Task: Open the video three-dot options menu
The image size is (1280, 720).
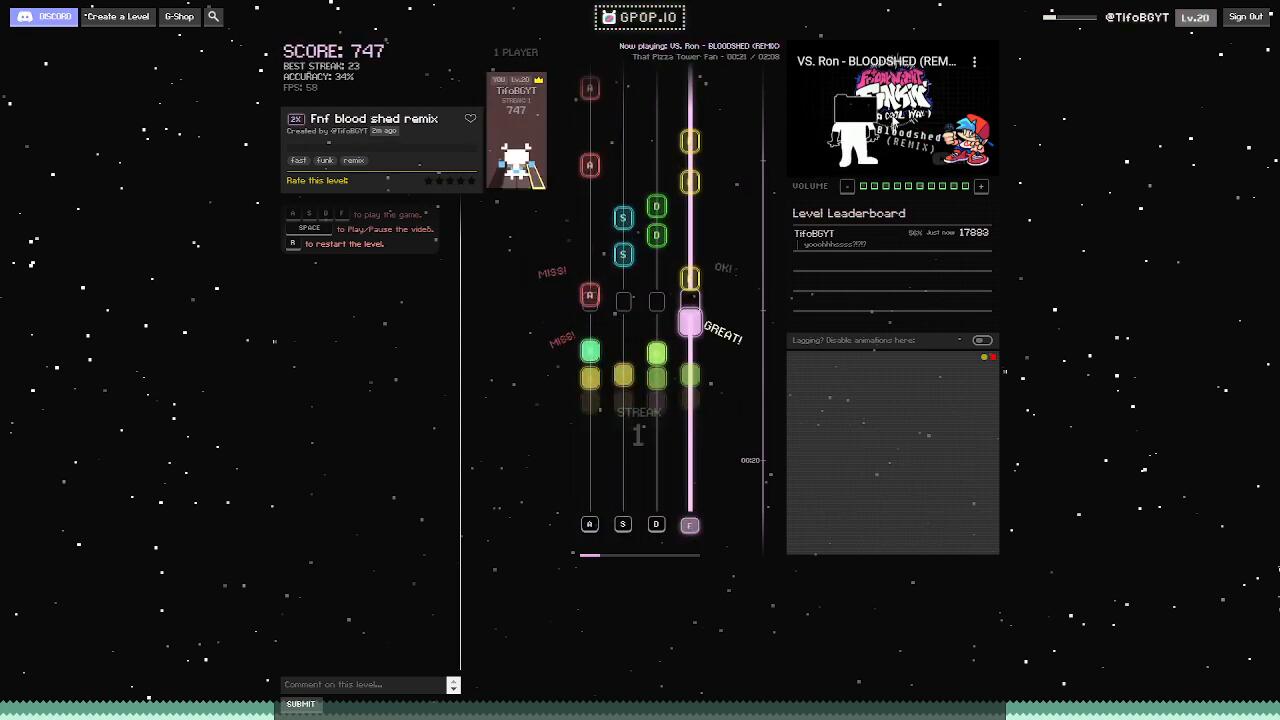Action: click(x=974, y=62)
